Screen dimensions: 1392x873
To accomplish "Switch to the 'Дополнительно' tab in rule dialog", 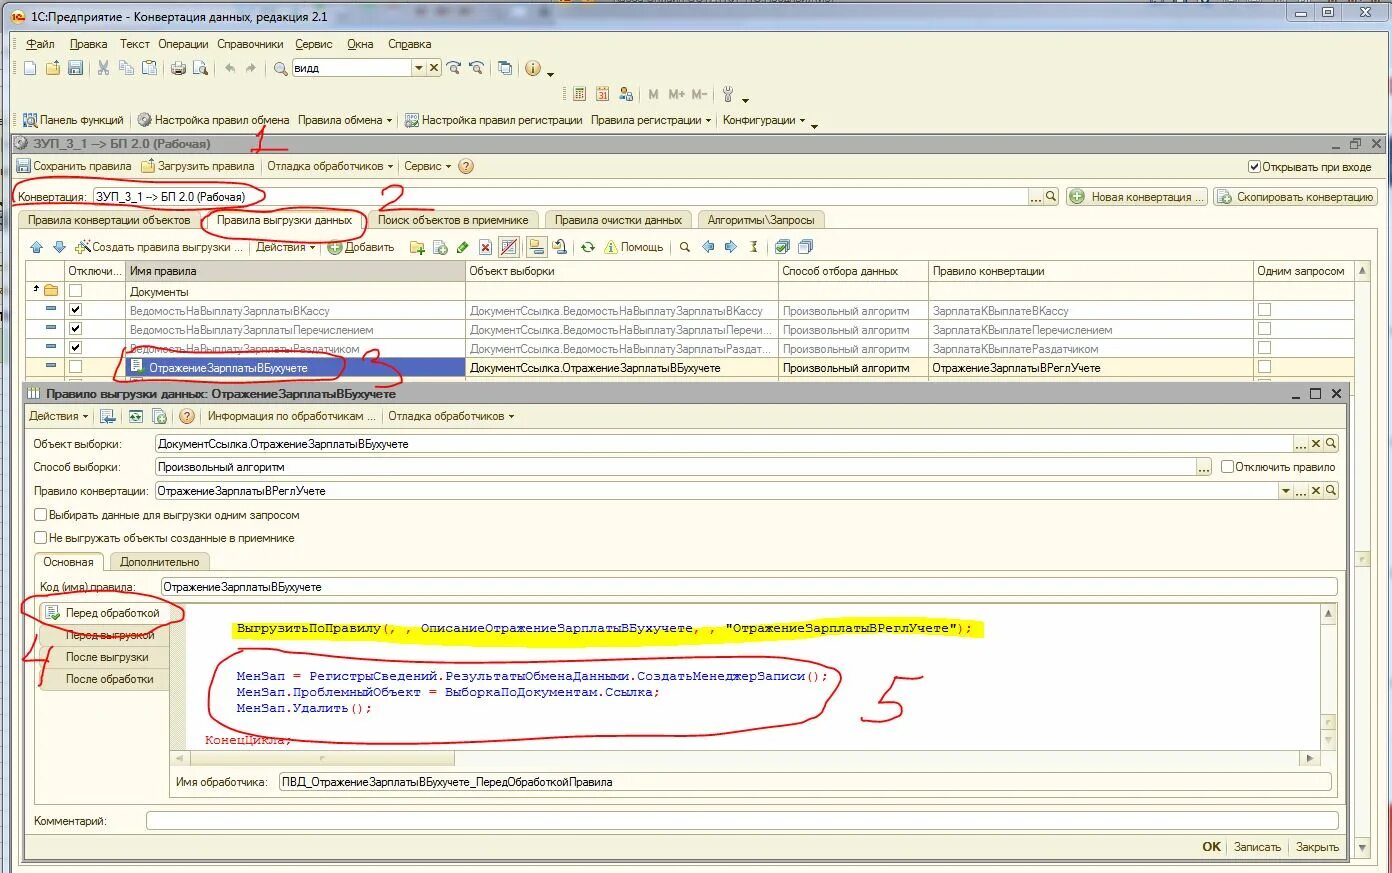I will (160, 562).
